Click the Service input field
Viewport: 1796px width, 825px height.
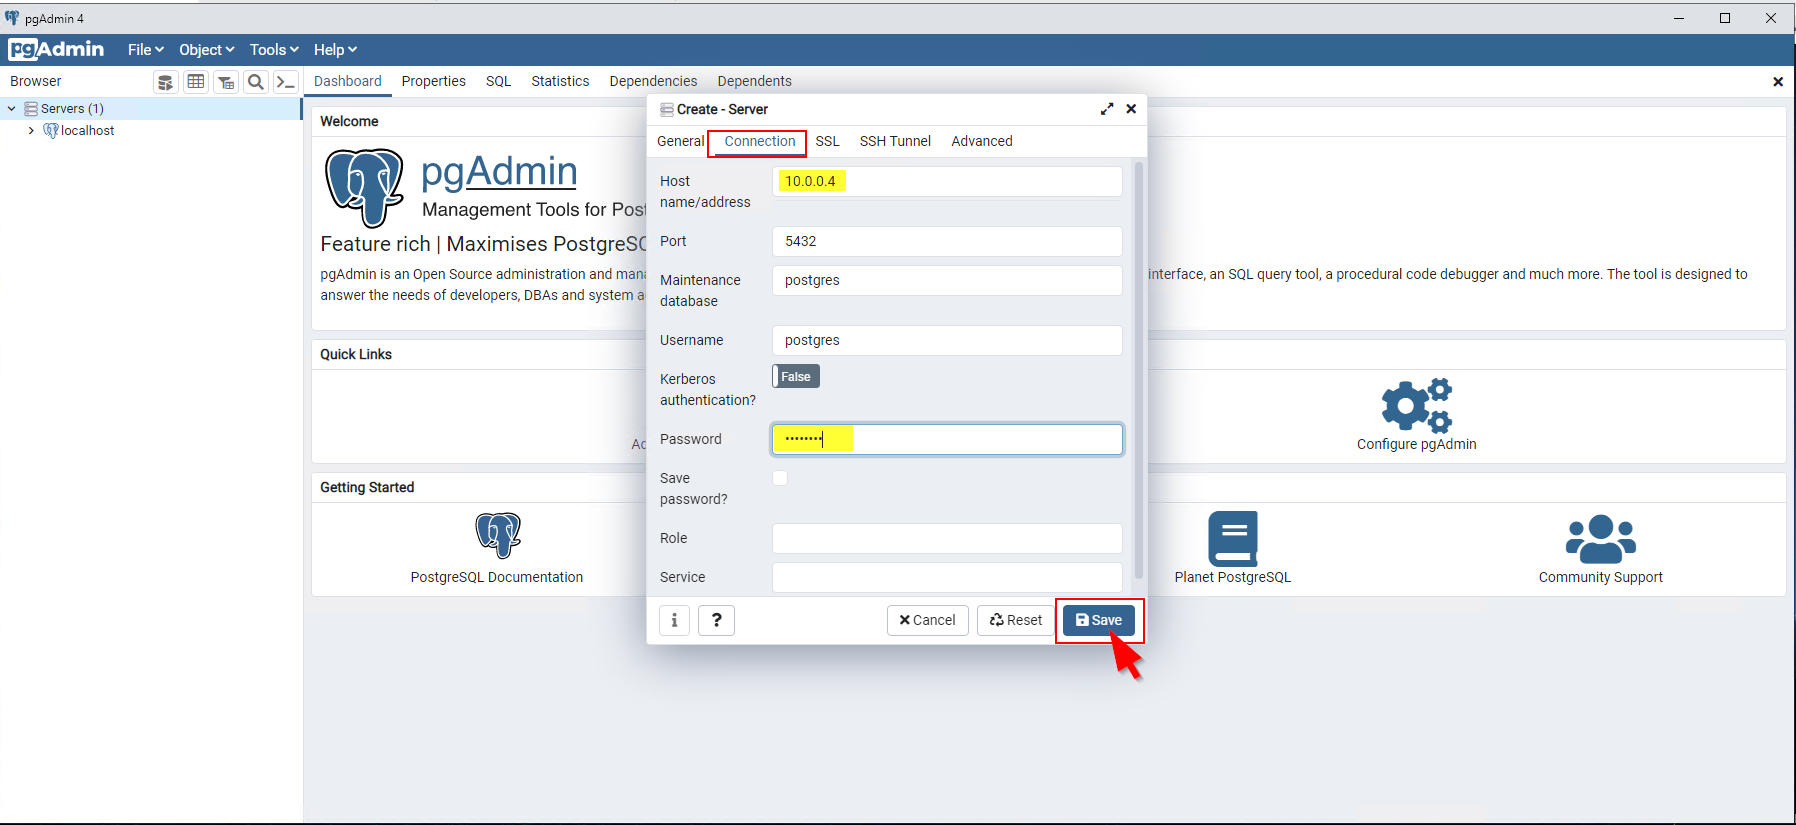coord(947,577)
